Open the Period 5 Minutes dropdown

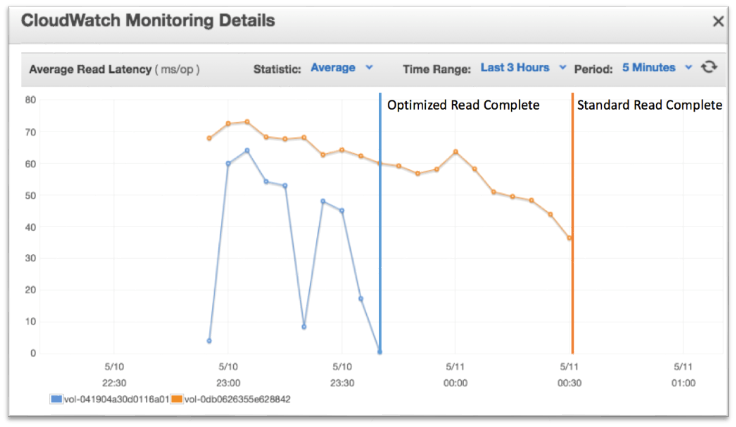click(x=657, y=68)
